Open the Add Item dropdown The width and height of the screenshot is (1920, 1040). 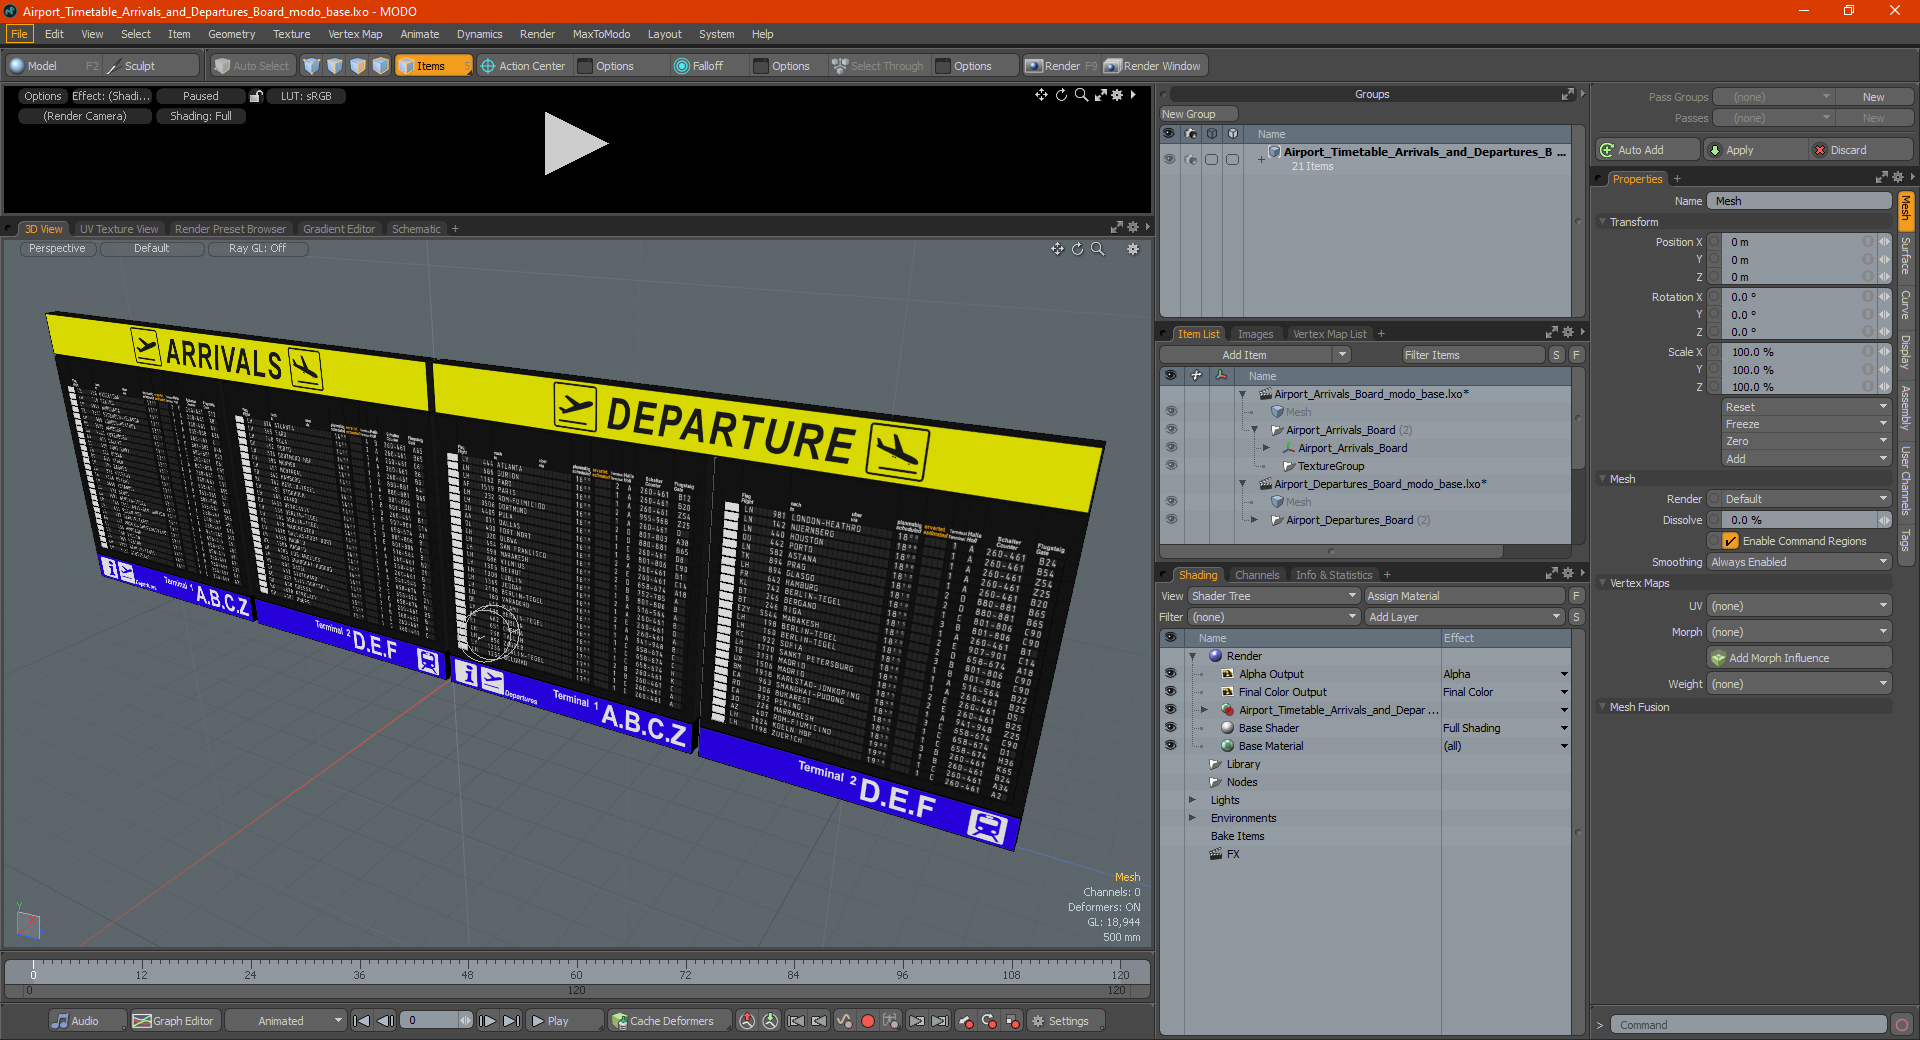[1255, 355]
